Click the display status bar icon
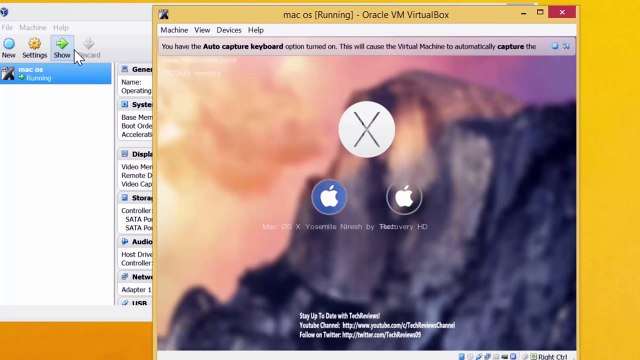This screenshot has height=360, width=640. click(x=504, y=357)
